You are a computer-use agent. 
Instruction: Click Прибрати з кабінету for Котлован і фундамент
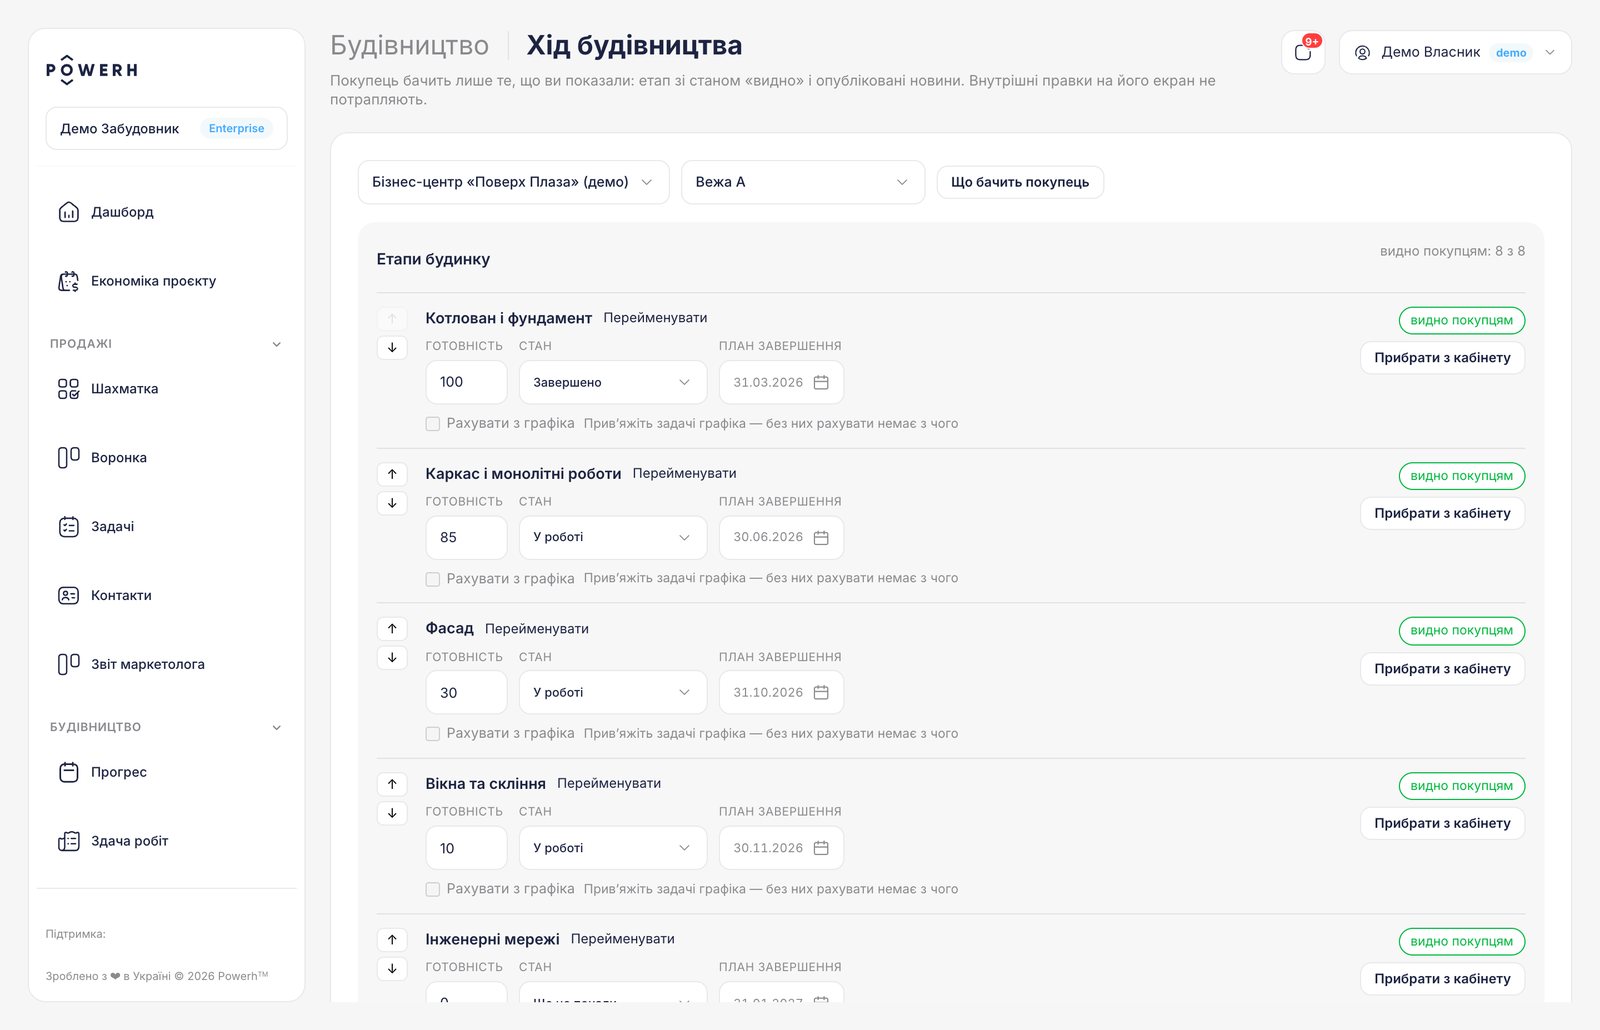click(1442, 358)
